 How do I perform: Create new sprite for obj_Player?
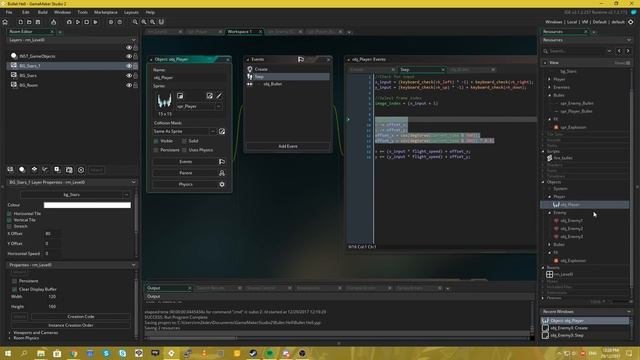point(180,96)
